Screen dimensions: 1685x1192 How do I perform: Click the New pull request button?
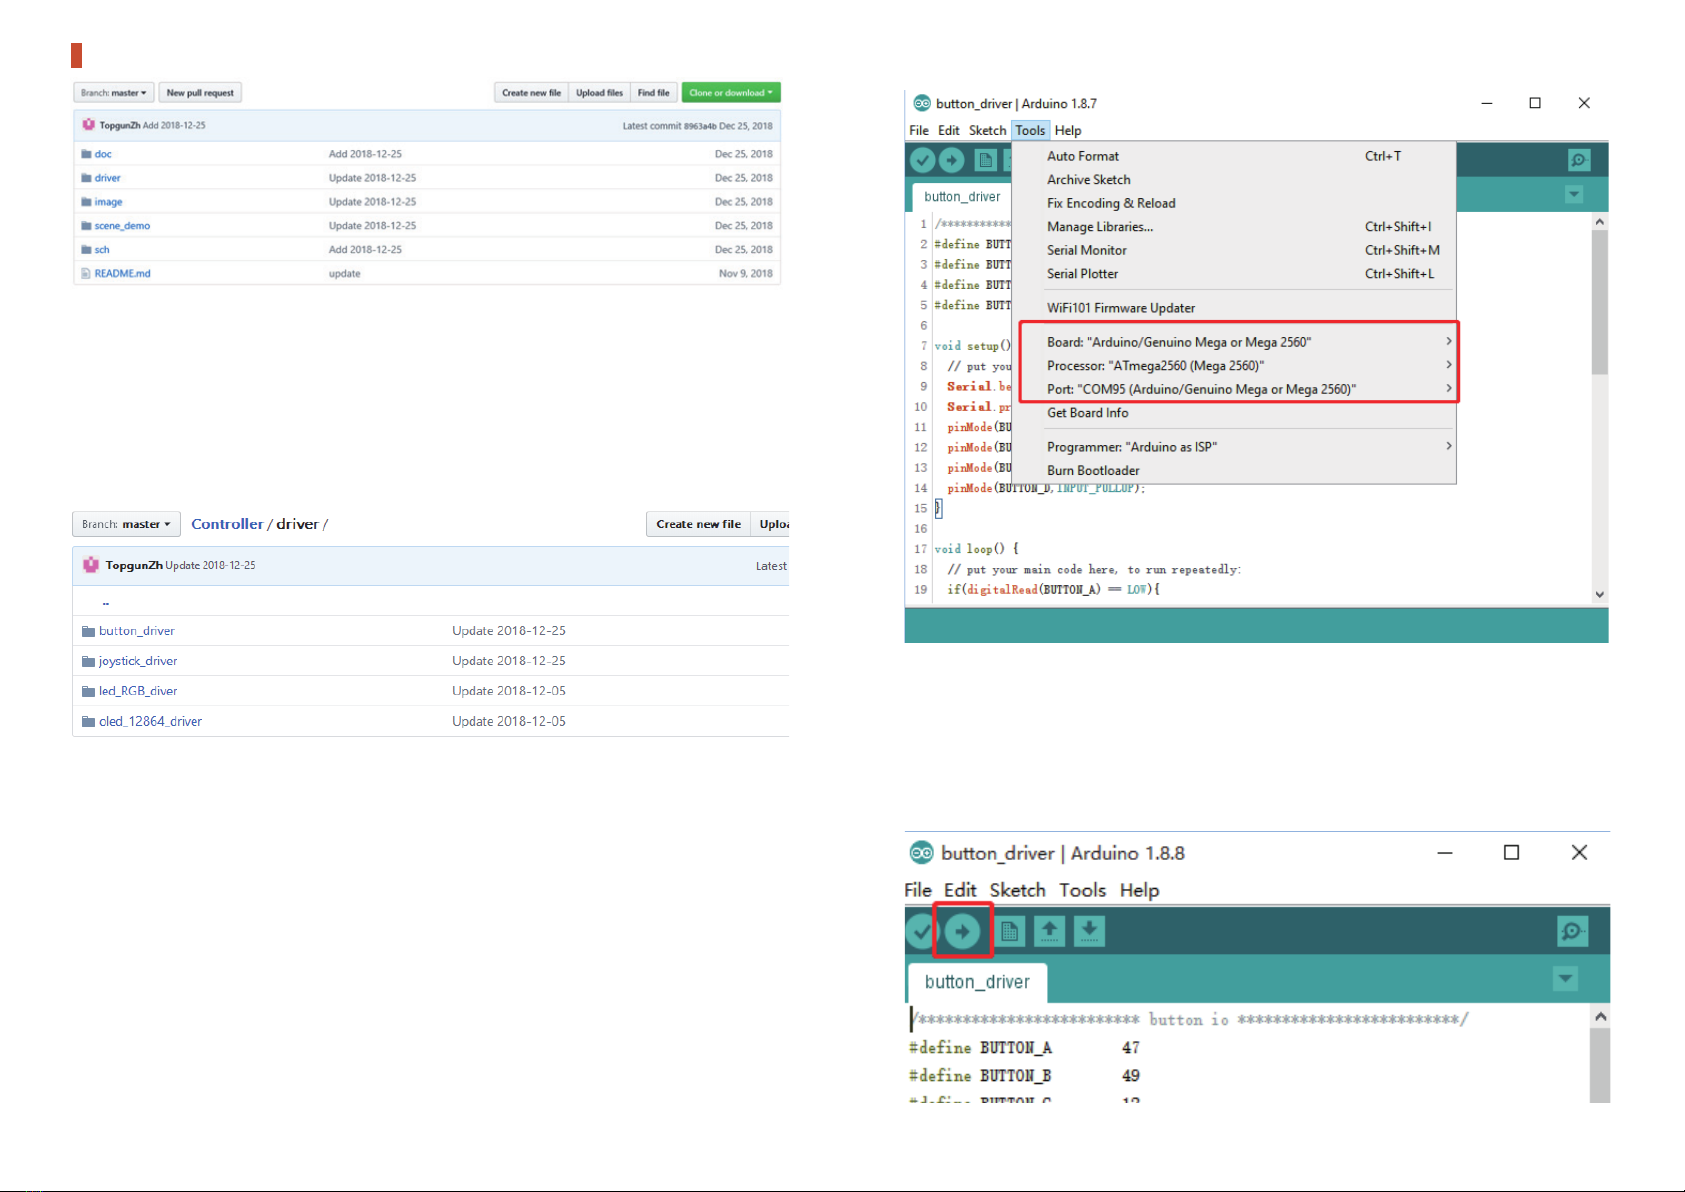(x=200, y=93)
